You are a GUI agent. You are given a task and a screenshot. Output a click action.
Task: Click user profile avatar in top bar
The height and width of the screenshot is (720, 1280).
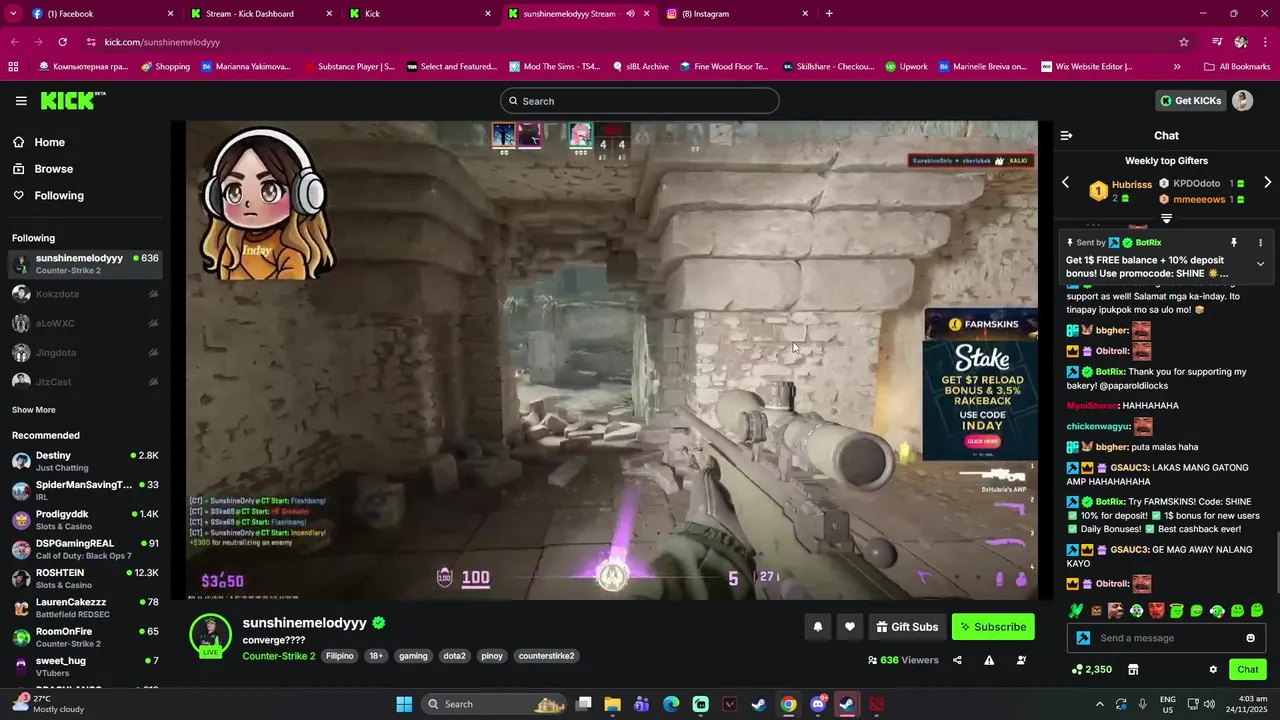1242,100
